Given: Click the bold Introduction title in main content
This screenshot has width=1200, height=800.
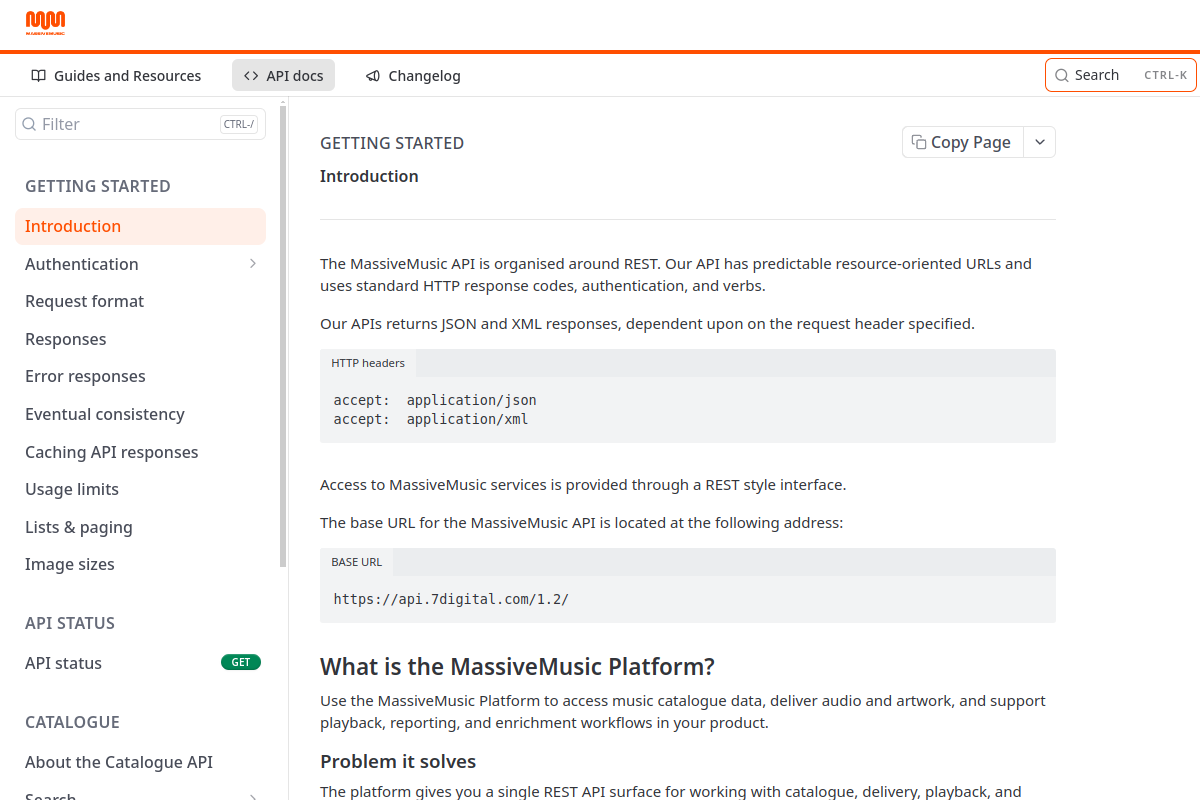Looking at the screenshot, I should point(369,176).
